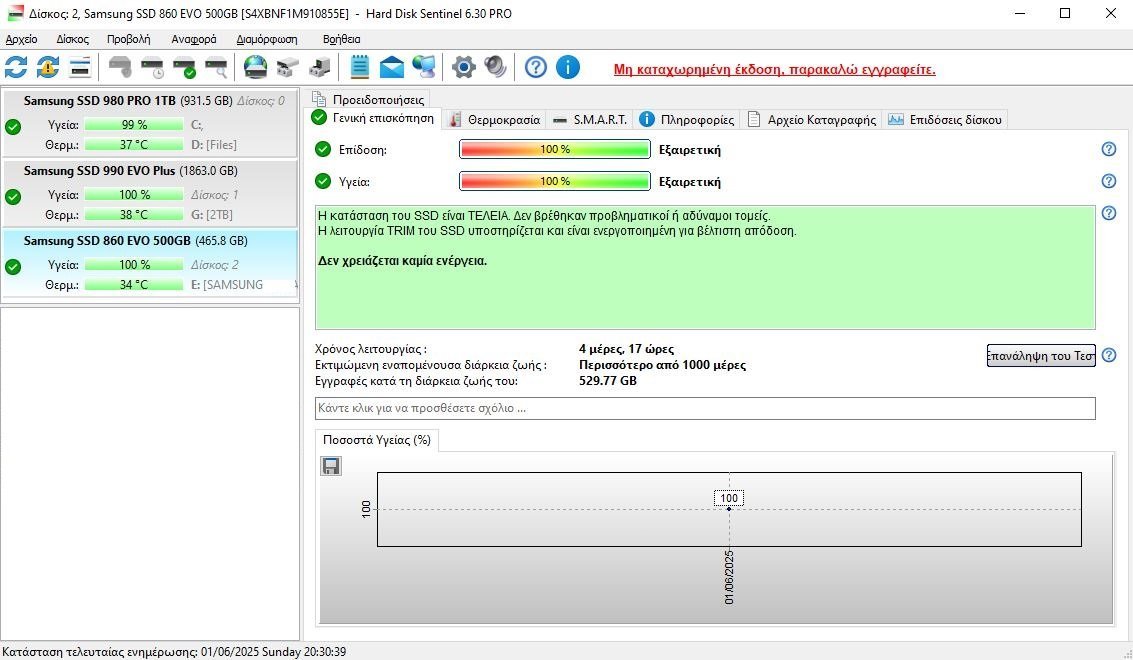
Task: Click the unregistered version registration link
Action: (x=775, y=69)
